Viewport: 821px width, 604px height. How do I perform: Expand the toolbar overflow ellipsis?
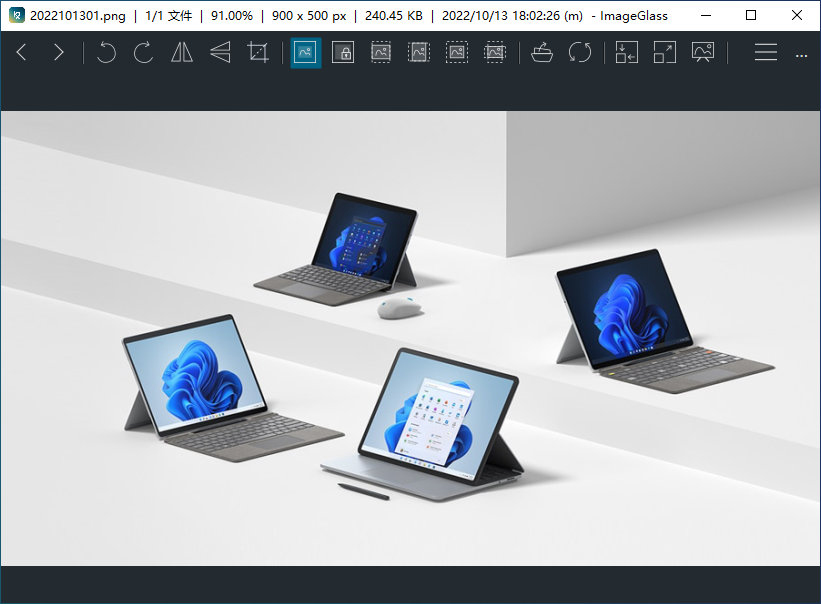[802, 55]
